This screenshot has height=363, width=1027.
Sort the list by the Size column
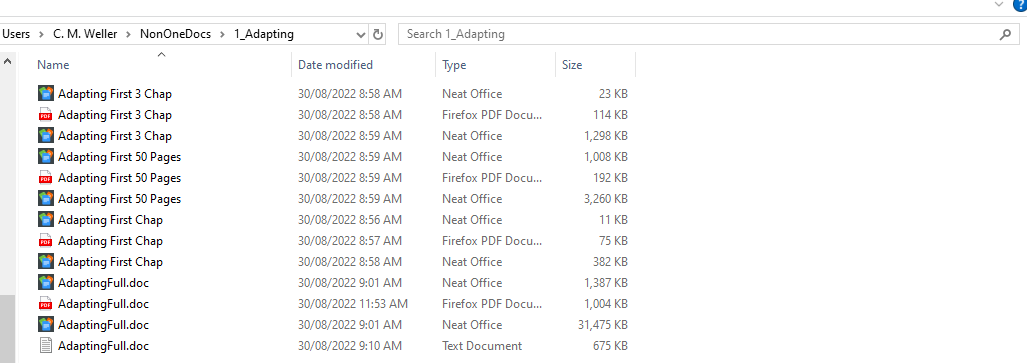(x=572, y=65)
